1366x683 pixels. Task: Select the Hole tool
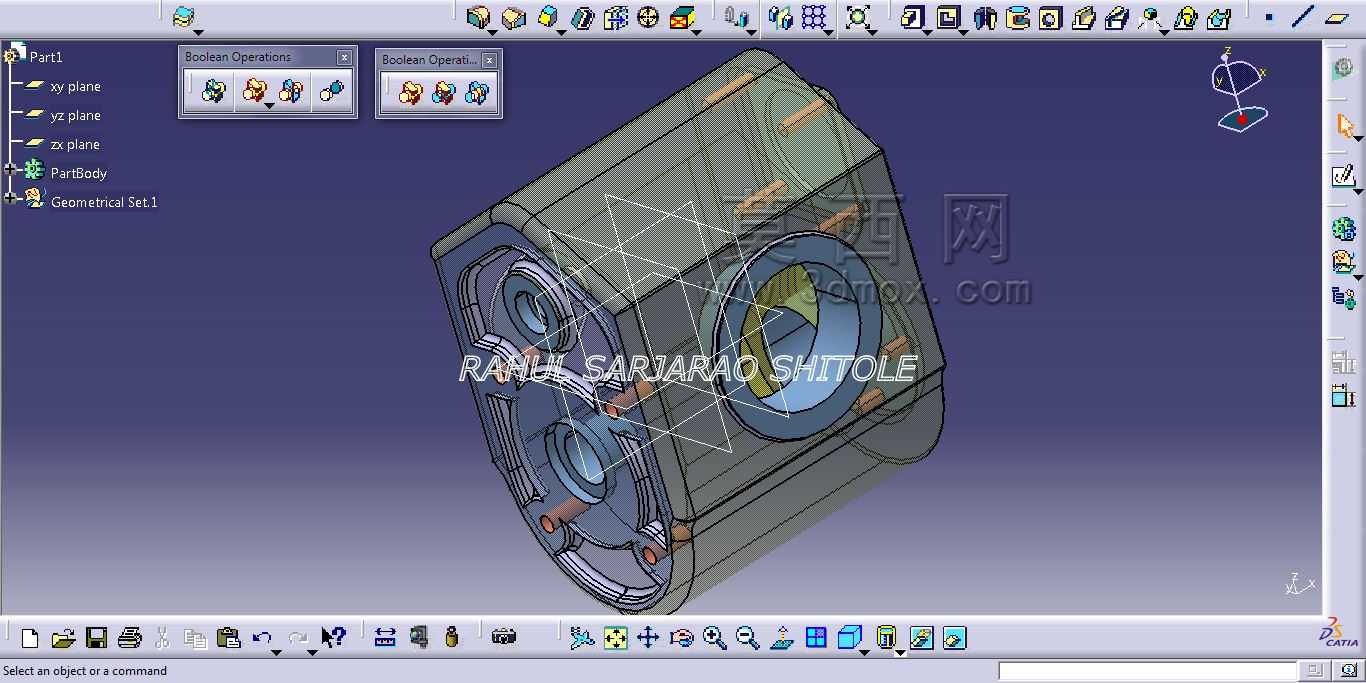[1050, 17]
